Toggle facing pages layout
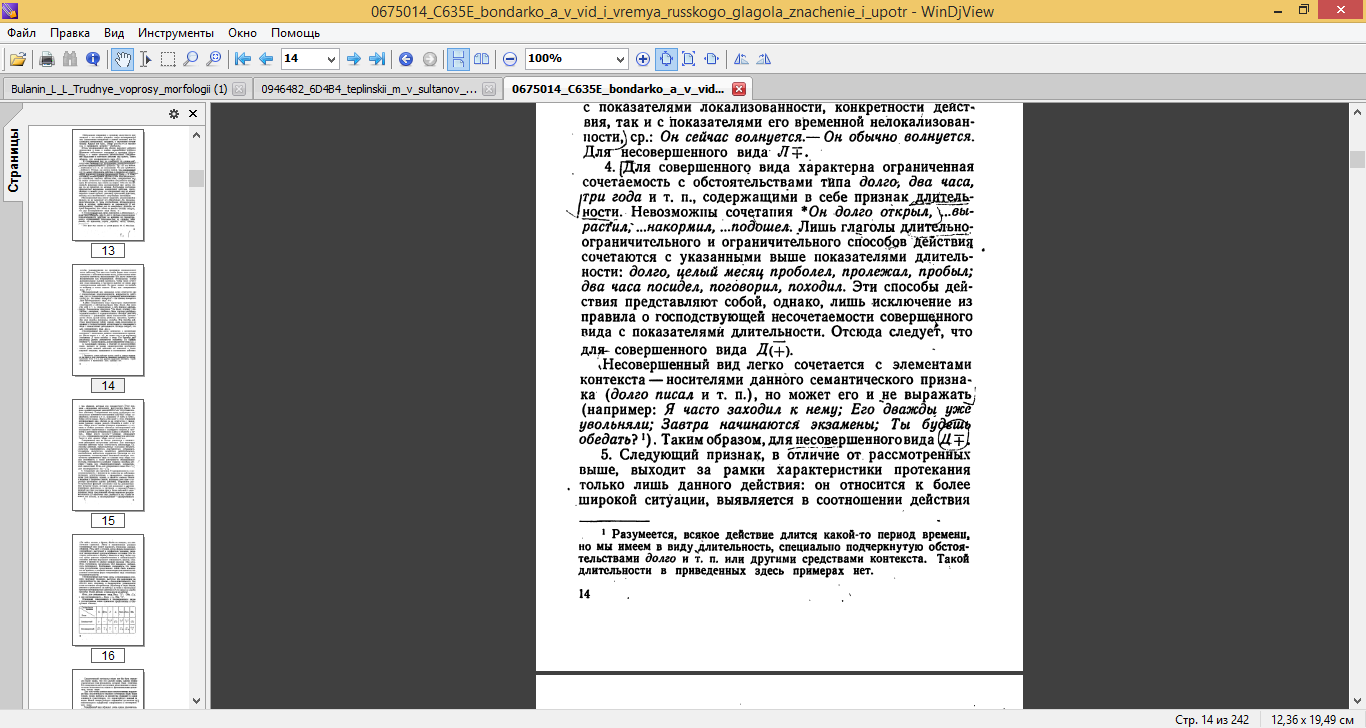Viewport: 1366px width, 728px height. point(482,59)
